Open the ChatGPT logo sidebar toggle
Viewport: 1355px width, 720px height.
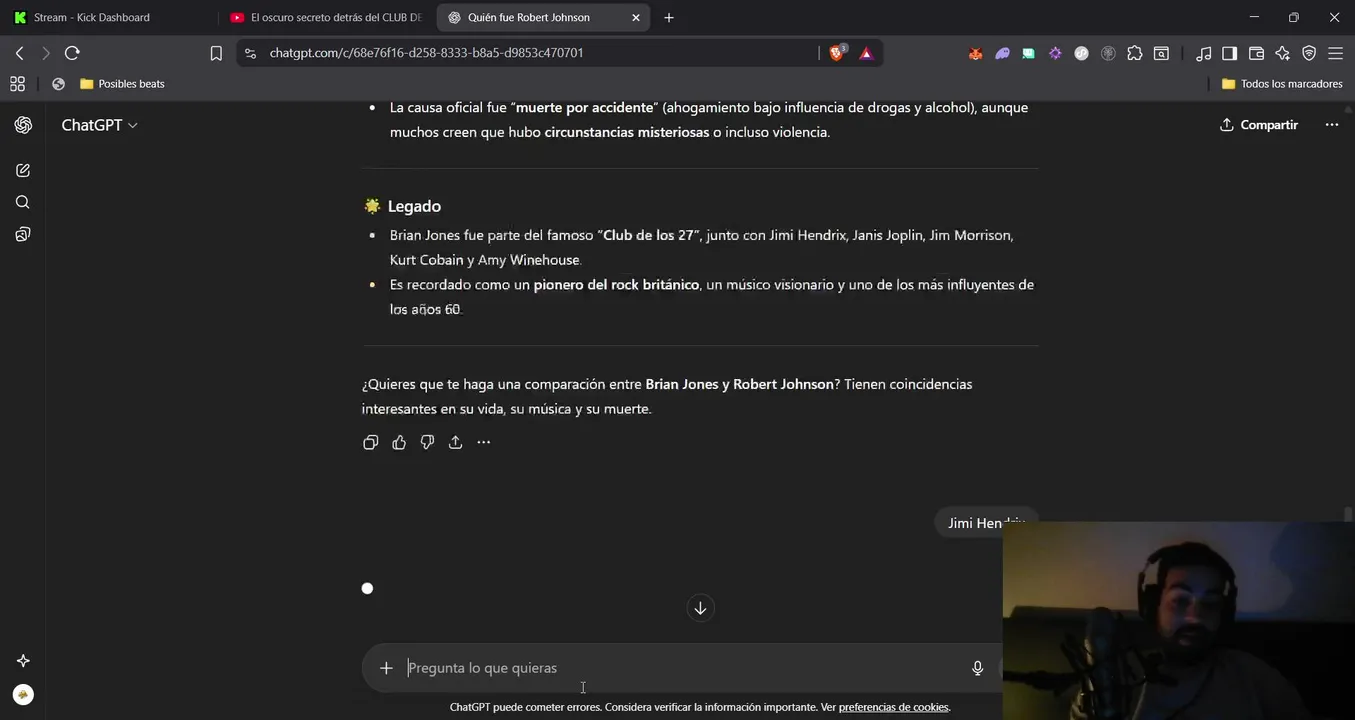point(23,125)
